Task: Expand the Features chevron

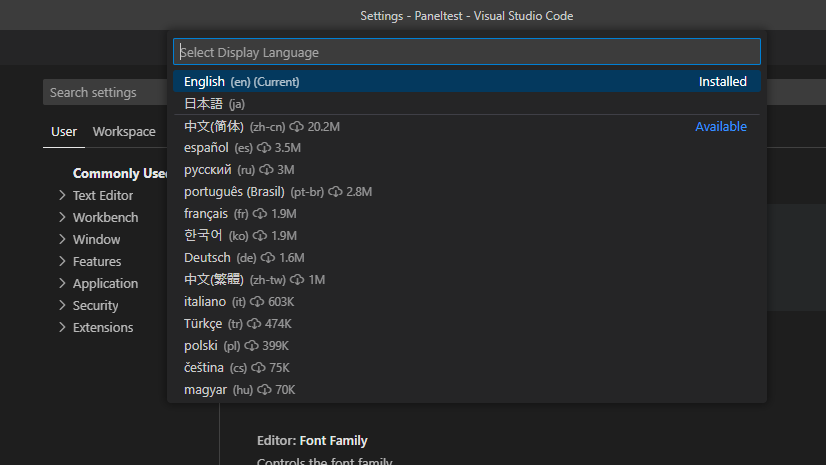Action: (x=62, y=262)
